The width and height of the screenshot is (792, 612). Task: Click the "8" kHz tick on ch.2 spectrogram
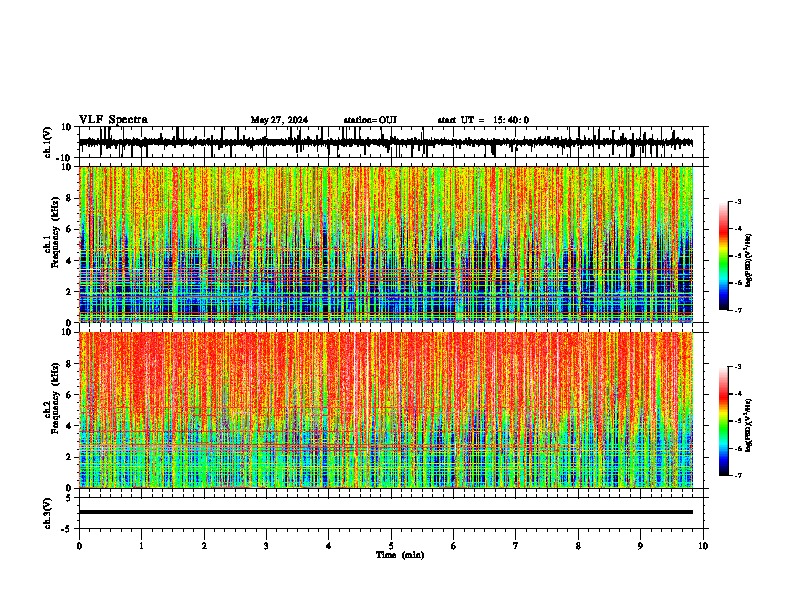click(71, 364)
